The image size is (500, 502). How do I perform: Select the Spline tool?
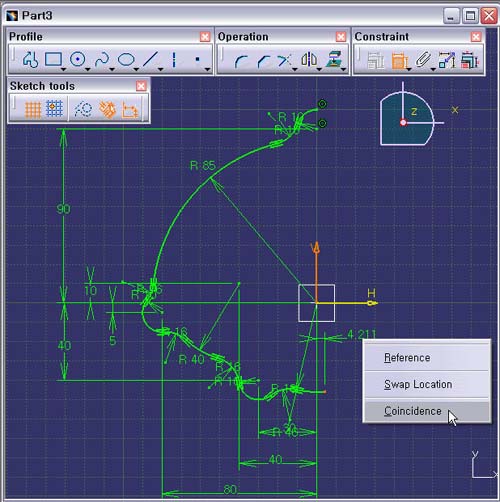(x=102, y=60)
